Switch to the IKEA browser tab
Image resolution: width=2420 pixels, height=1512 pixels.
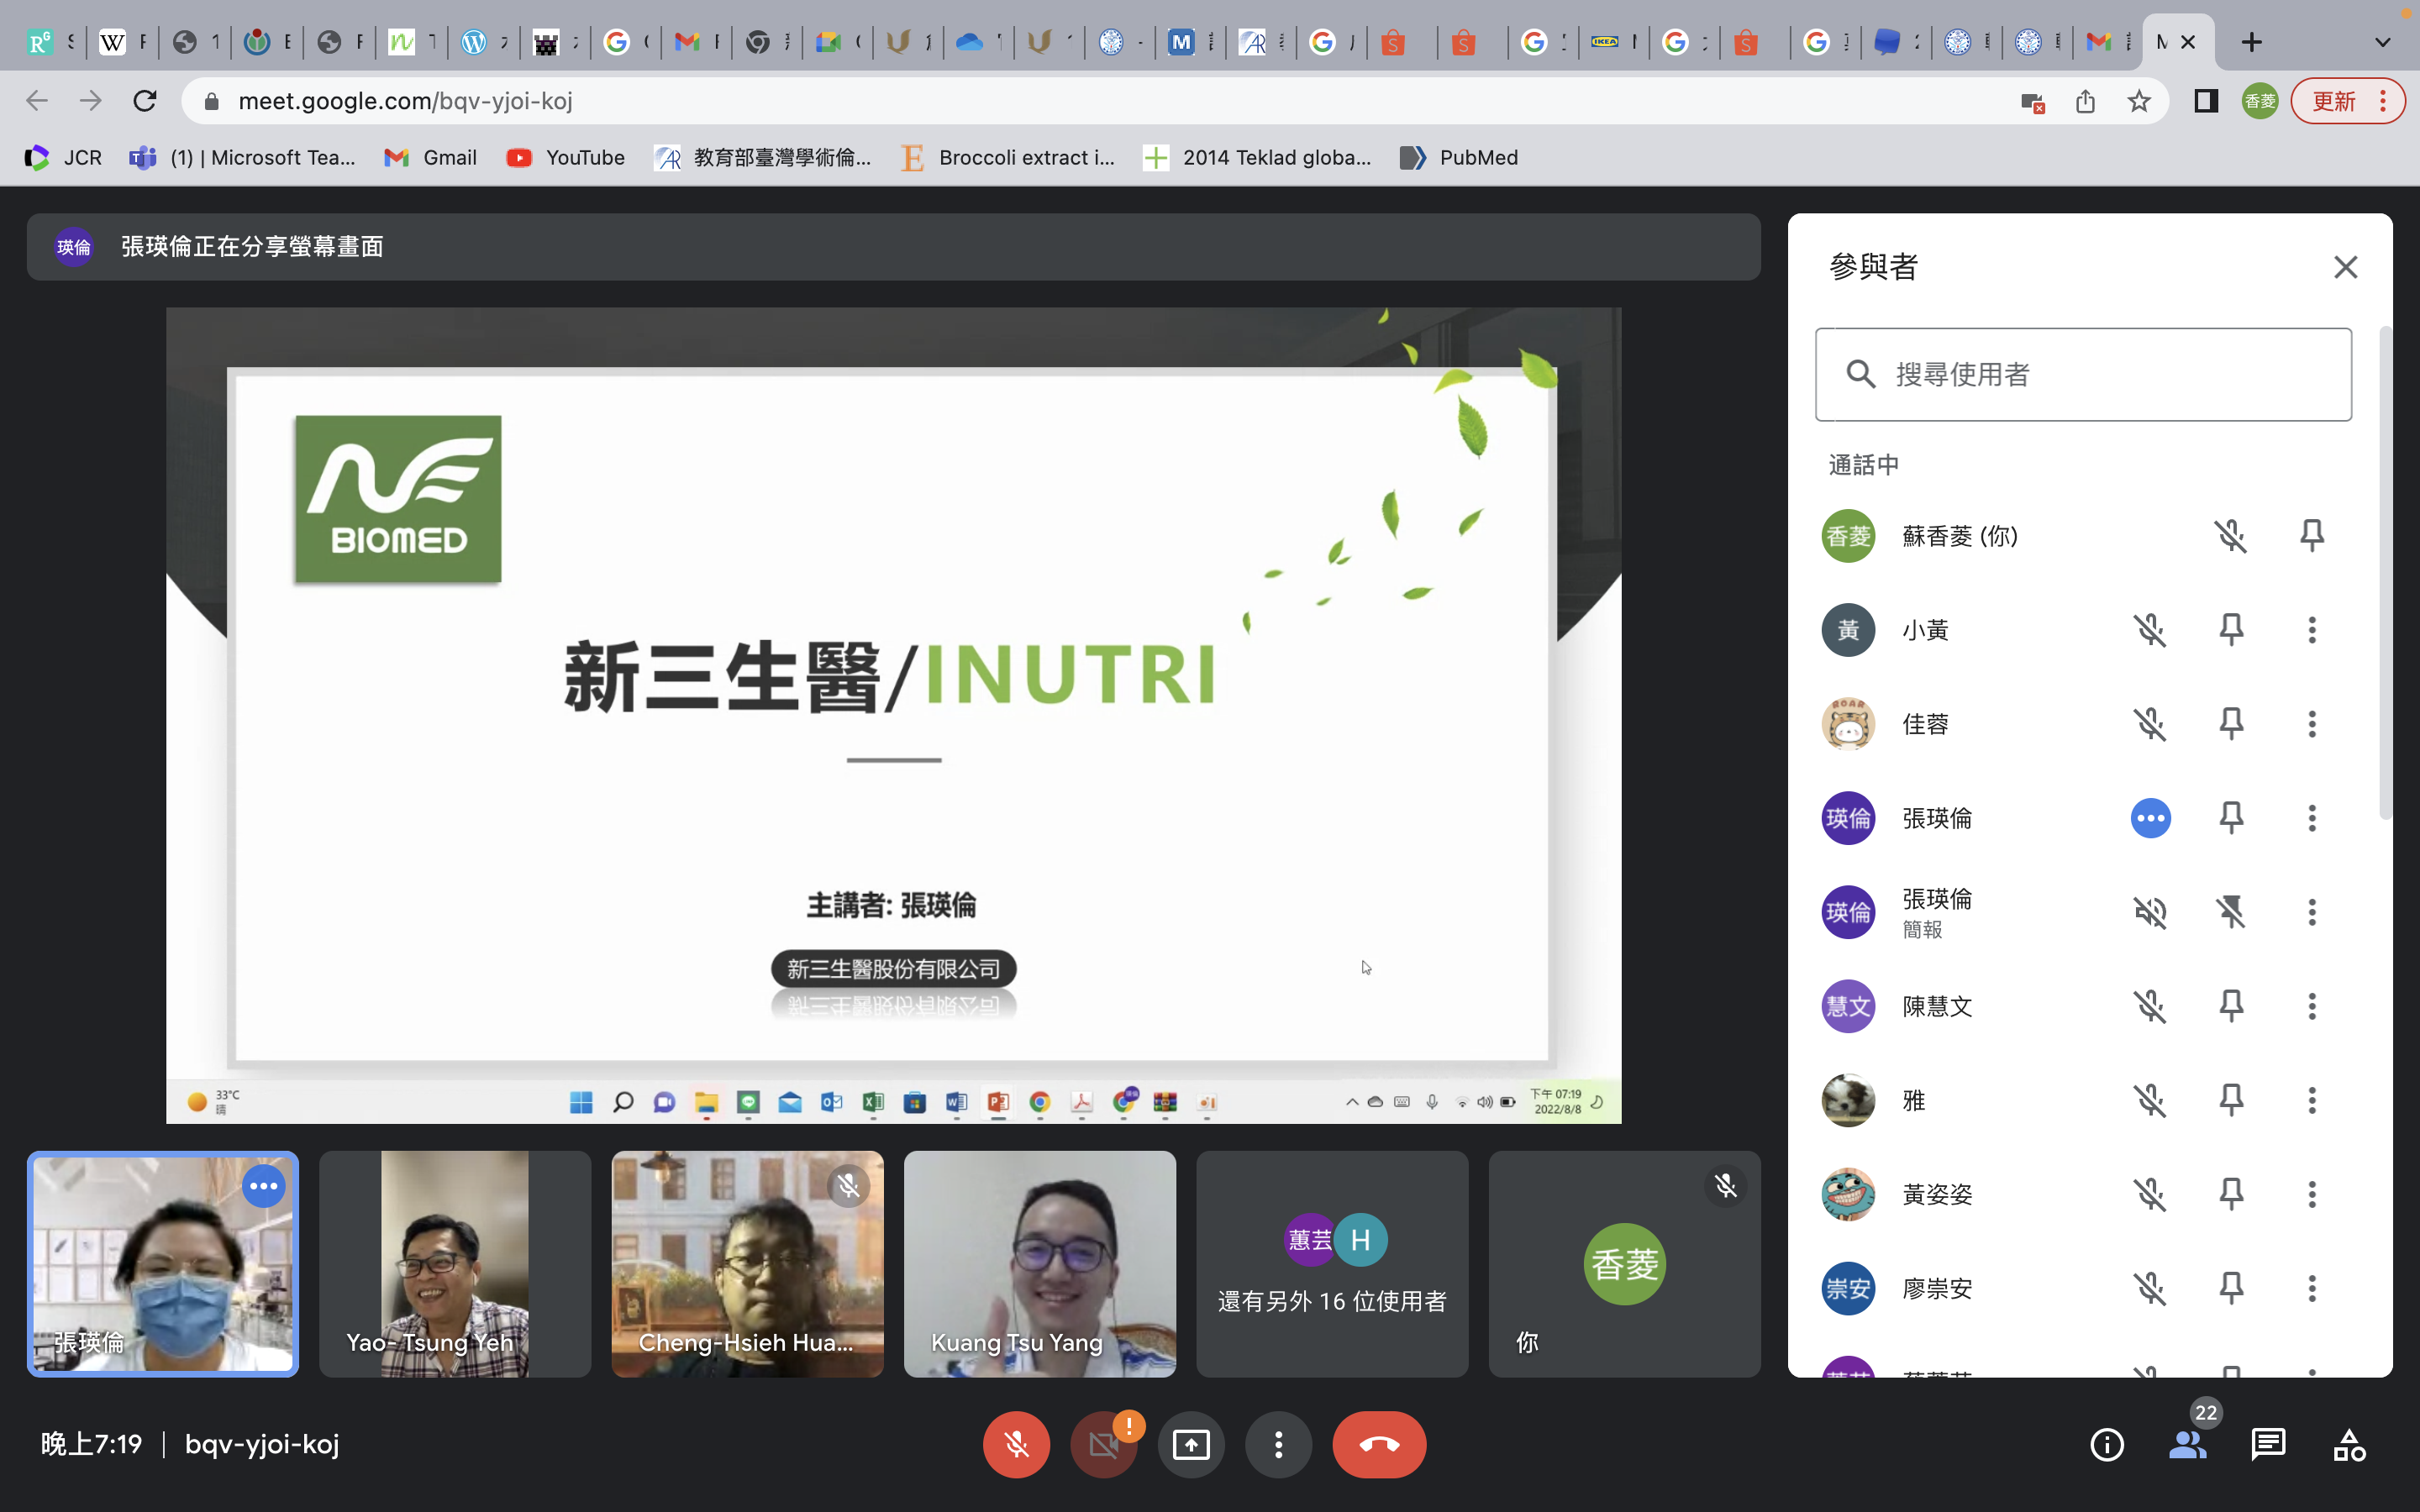coord(1614,42)
